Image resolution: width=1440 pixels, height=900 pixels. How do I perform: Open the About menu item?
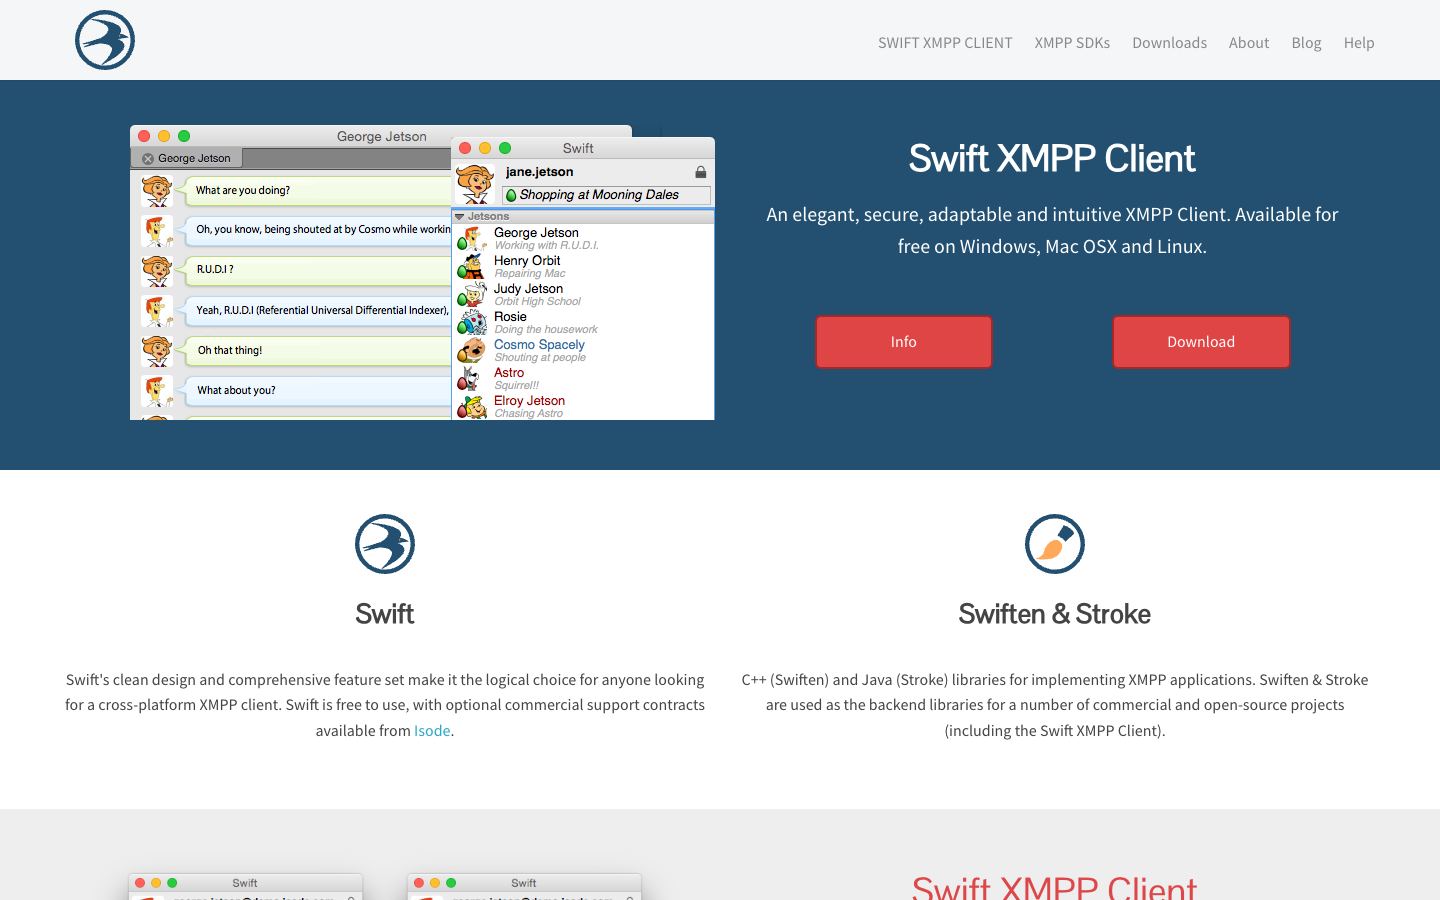click(1249, 43)
